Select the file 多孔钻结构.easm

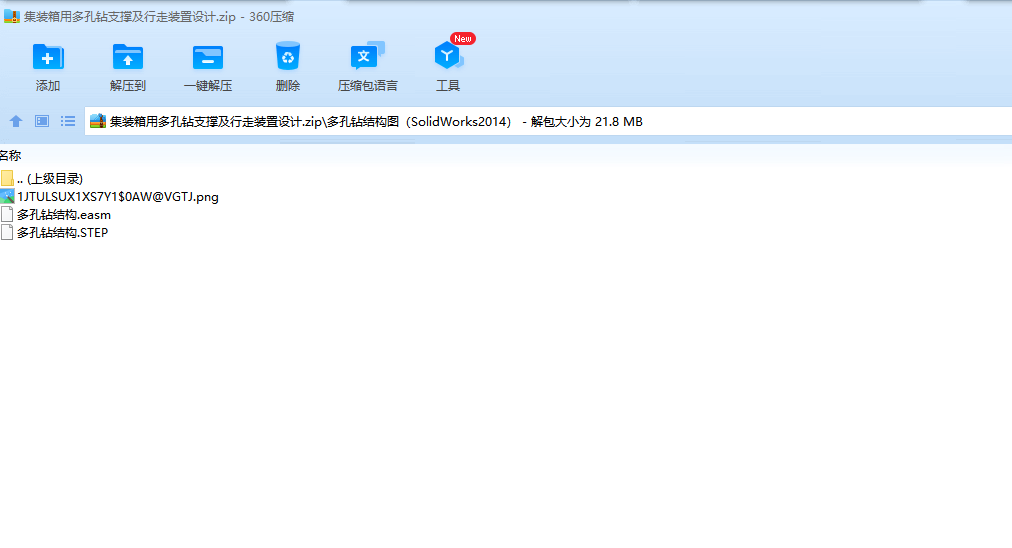(x=64, y=215)
